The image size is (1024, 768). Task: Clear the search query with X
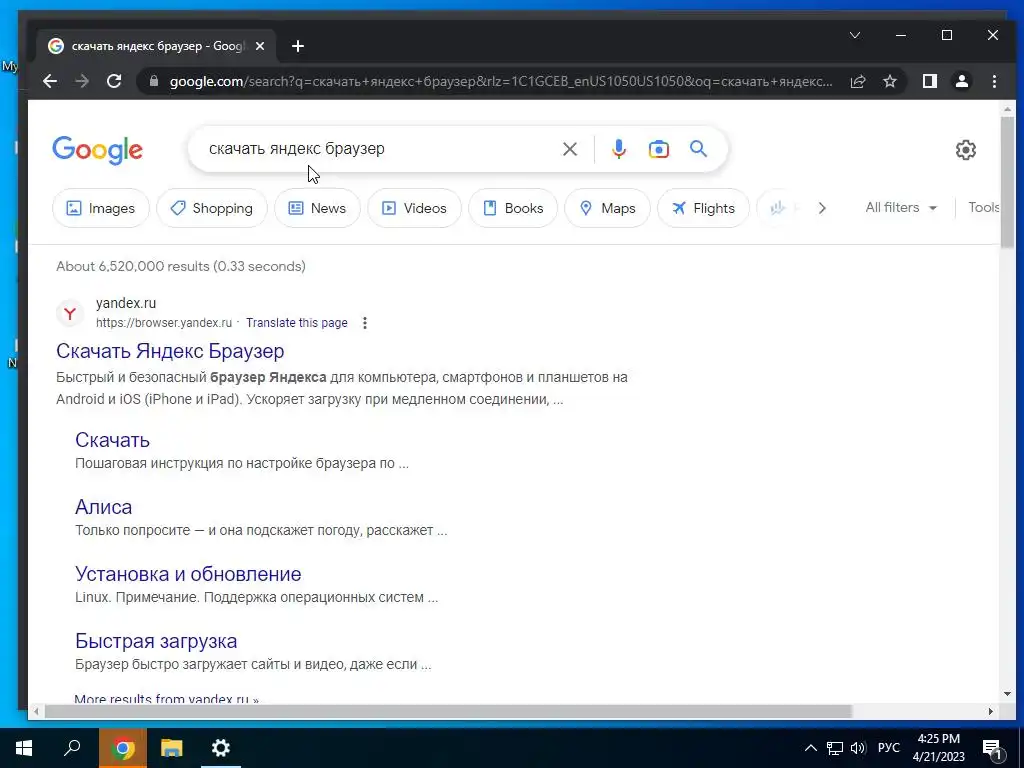(569, 149)
